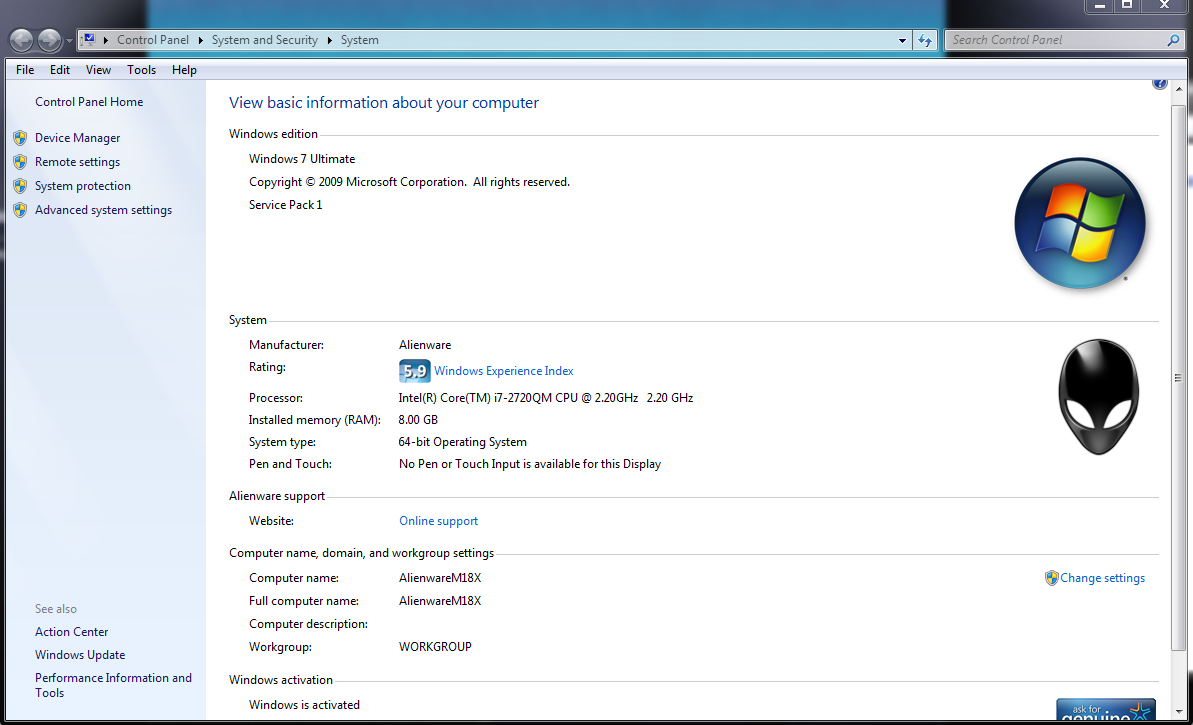
Task: Click the search magnifier icon
Action: coord(1173,40)
